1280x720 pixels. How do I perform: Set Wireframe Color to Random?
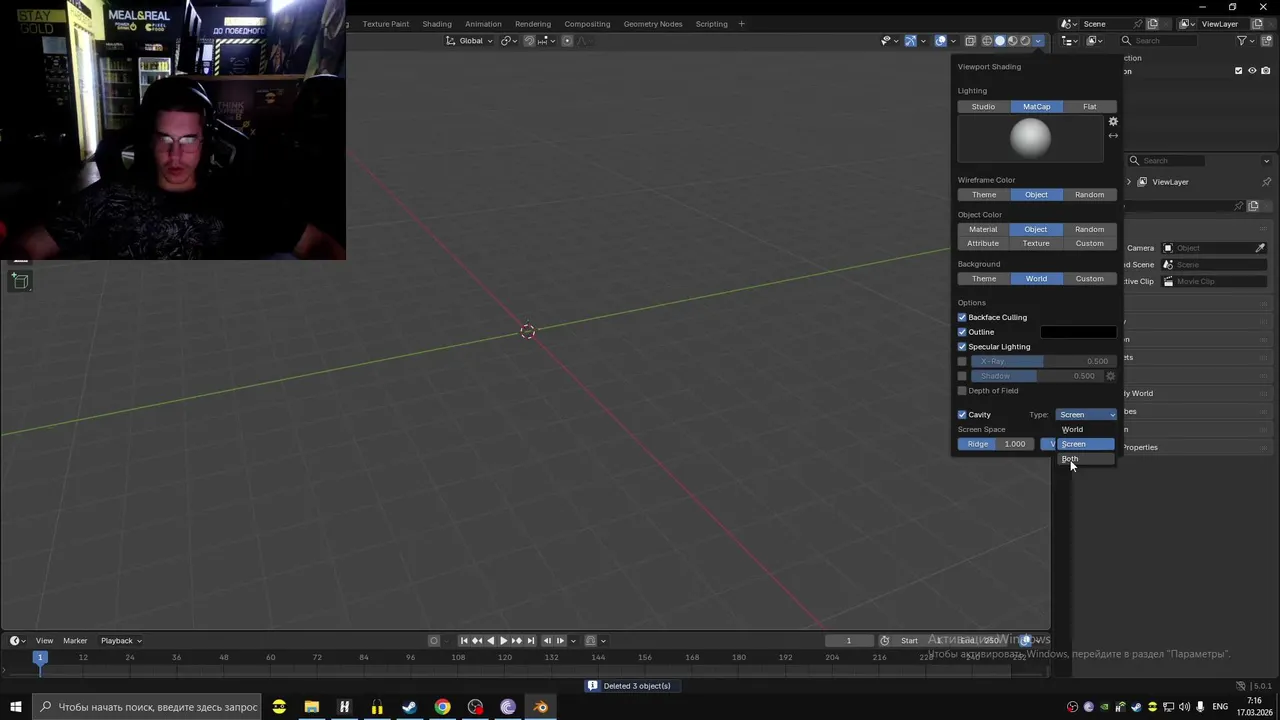[x=1090, y=195]
